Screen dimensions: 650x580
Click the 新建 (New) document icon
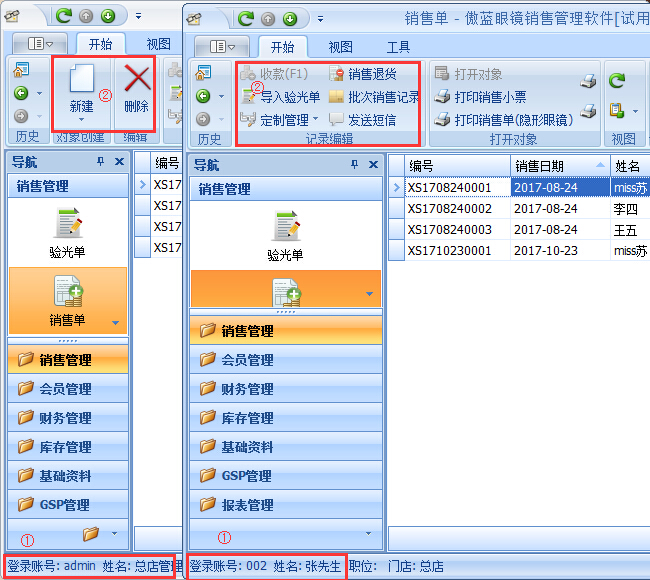(x=81, y=80)
